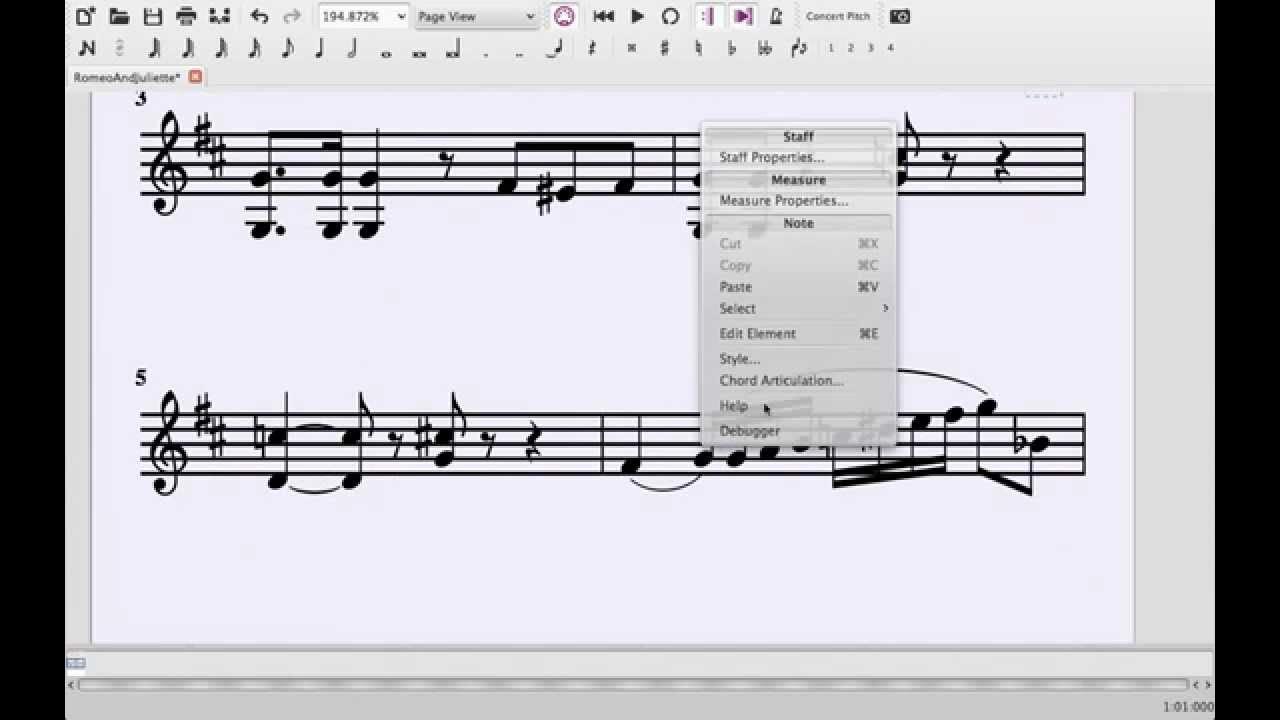Select the longa note duration
Image resolution: width=1280 pixels, height=720 pixels.
452,50
